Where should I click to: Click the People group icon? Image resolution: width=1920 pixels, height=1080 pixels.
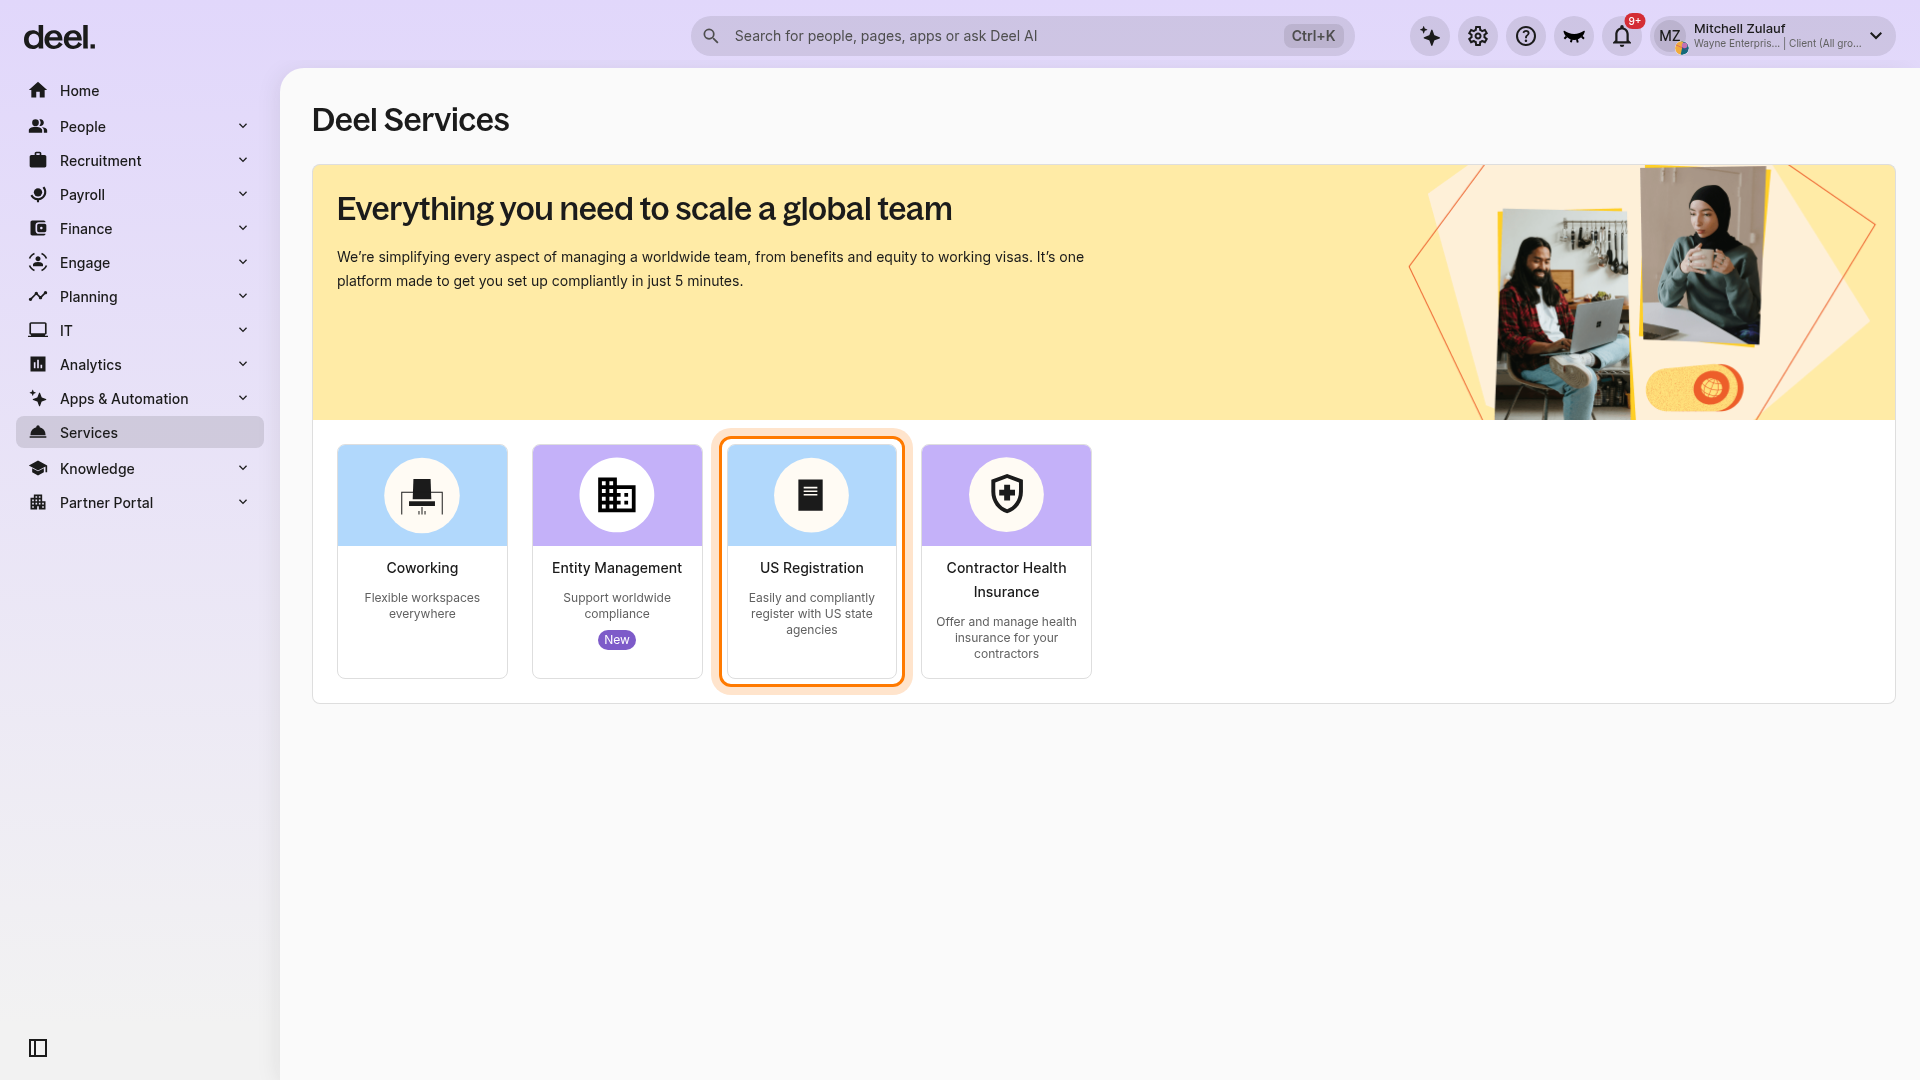pos(38,127)
